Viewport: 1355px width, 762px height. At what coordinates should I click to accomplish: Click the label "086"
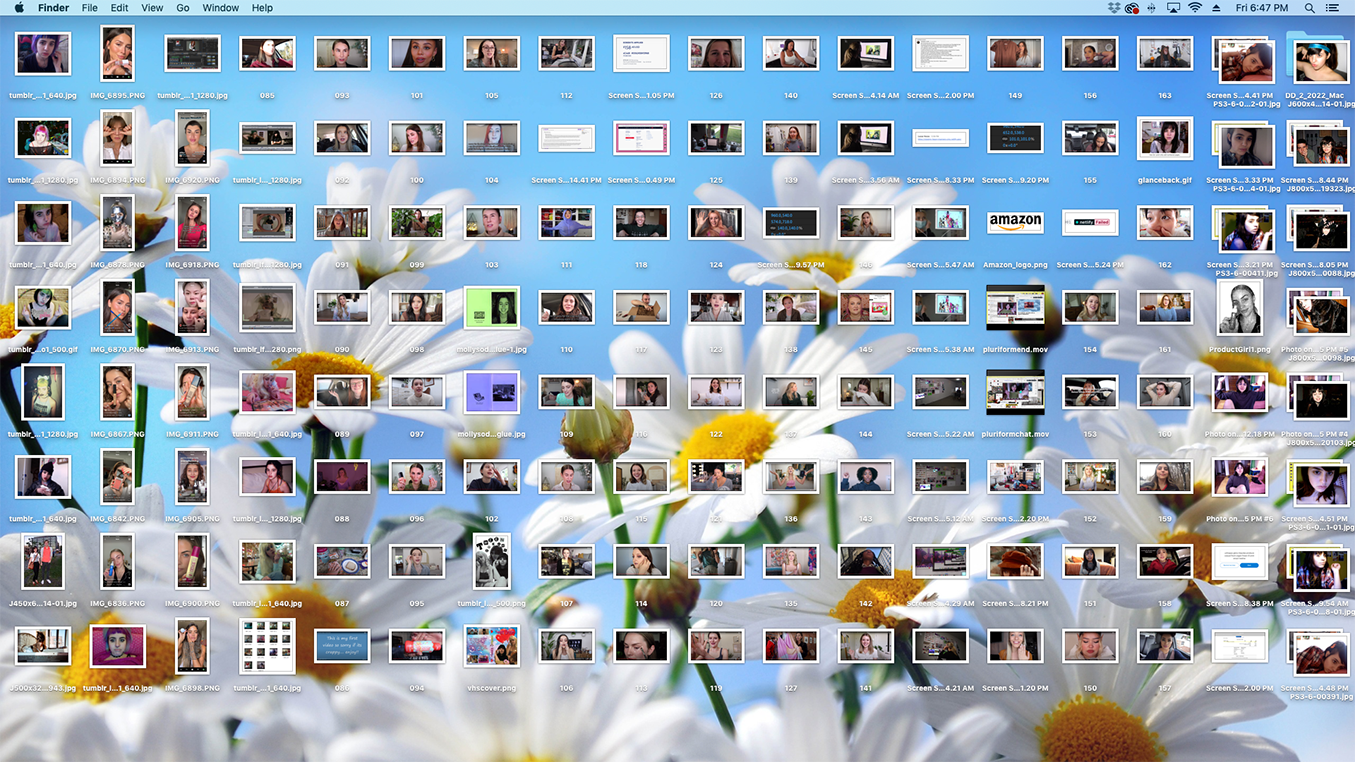point(342,688)
